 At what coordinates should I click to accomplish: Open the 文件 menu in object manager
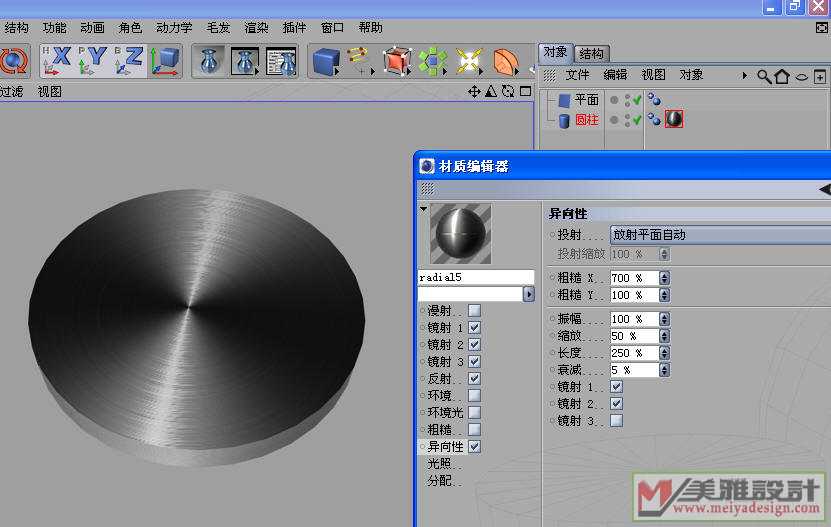577,75
